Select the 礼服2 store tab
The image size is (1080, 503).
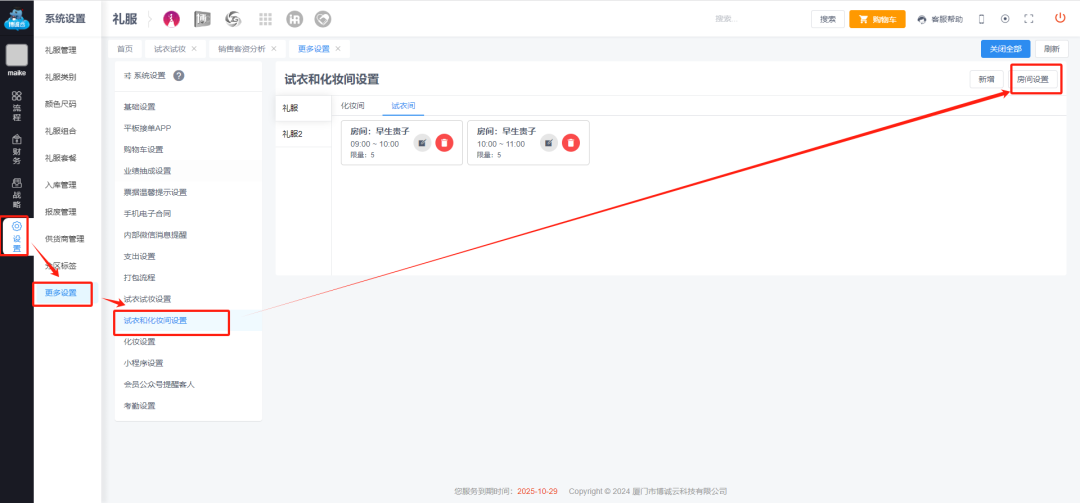303,134
